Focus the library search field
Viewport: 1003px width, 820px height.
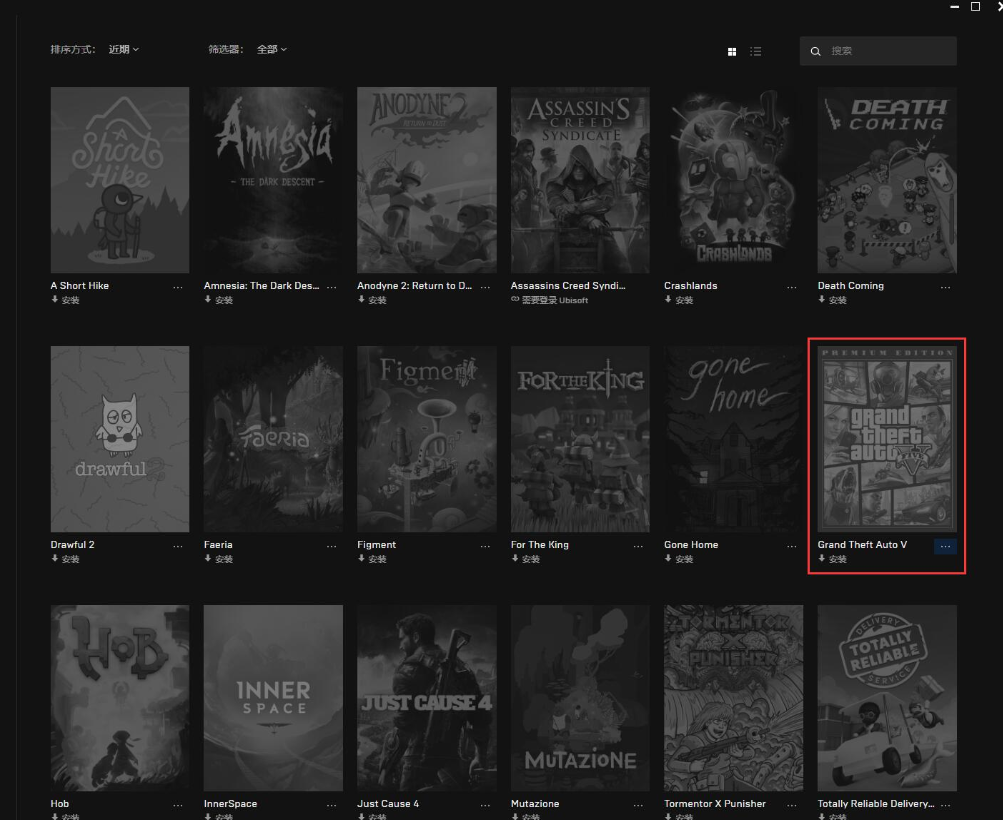coord(878,51)
